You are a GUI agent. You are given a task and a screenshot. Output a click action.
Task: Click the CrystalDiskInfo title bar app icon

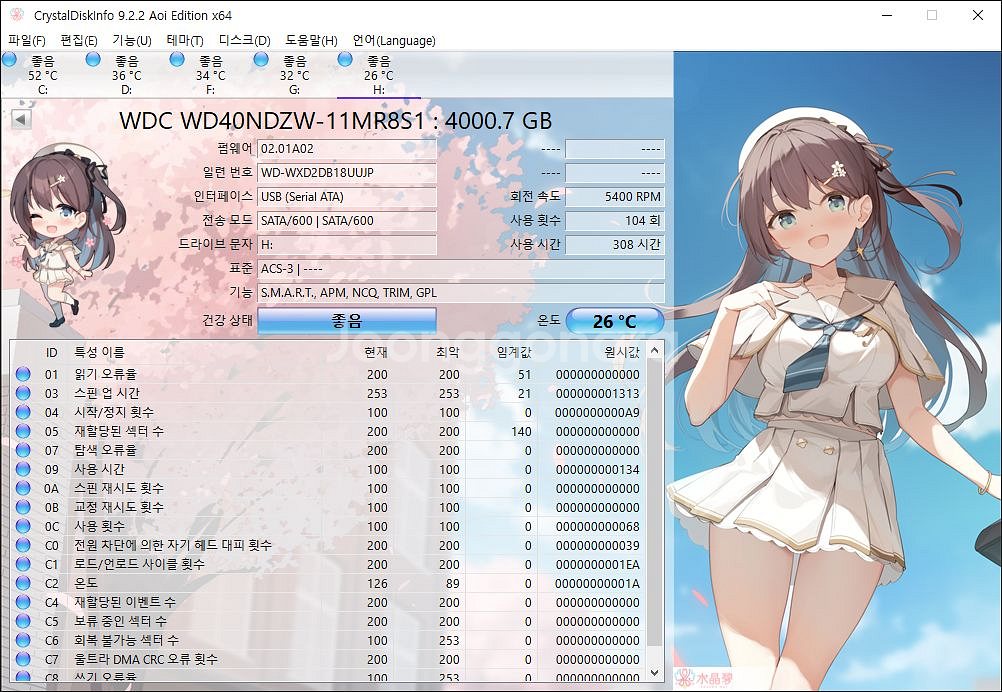17,15
